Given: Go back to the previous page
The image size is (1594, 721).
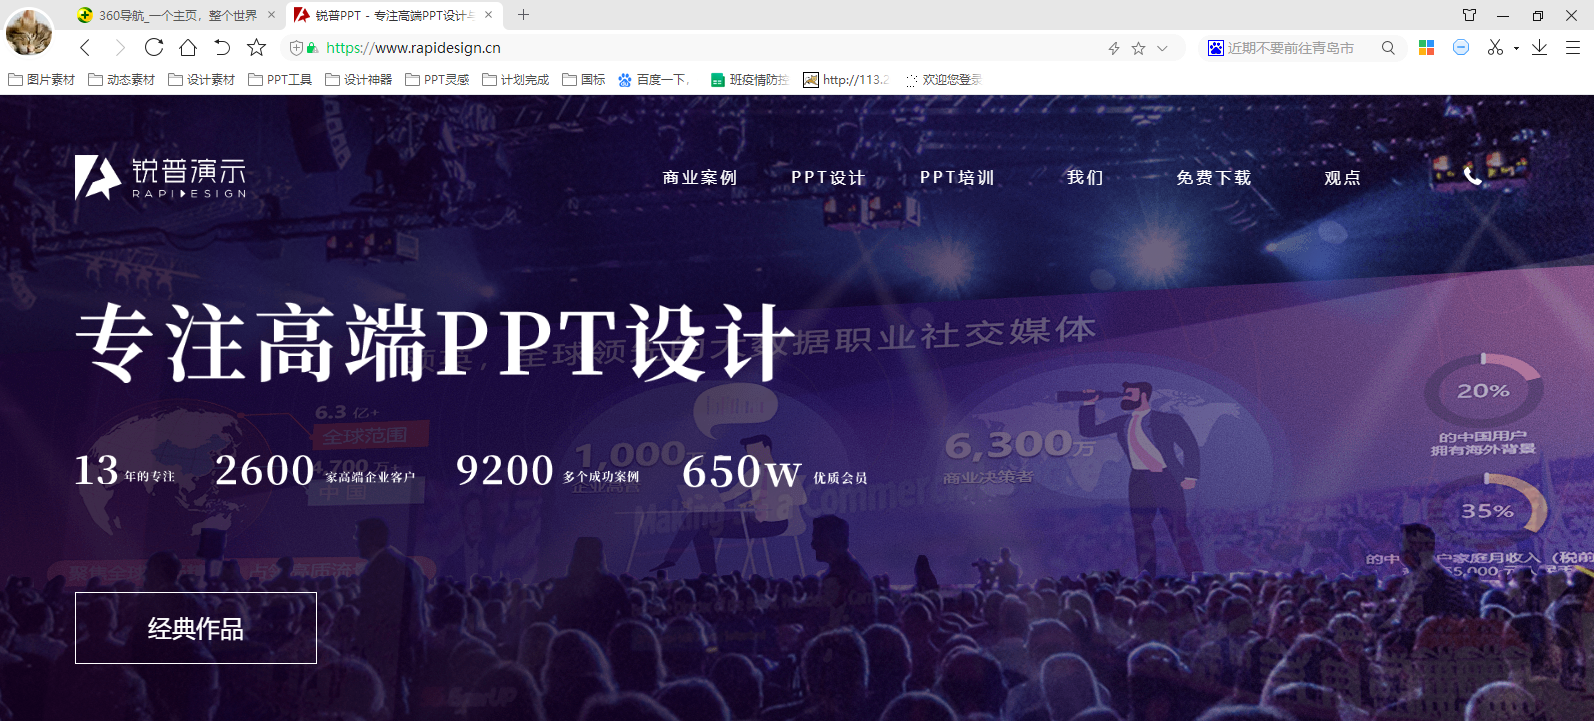Looking at the screenshot, I should coord(85,47).
